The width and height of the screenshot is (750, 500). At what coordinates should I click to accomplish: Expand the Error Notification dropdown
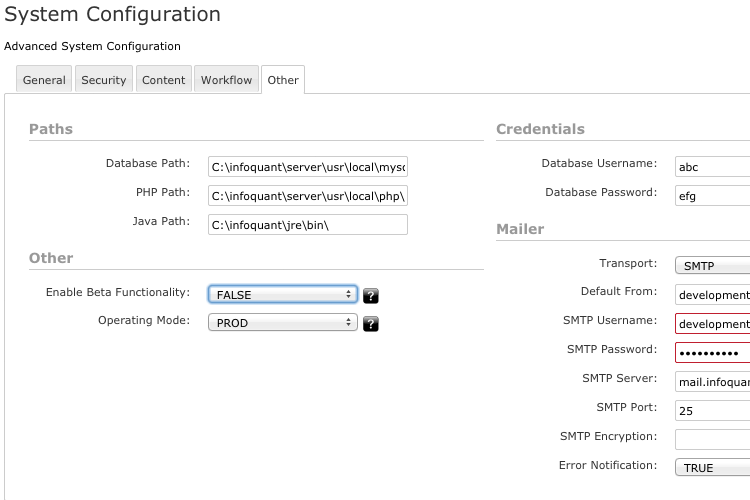[712, 467]
